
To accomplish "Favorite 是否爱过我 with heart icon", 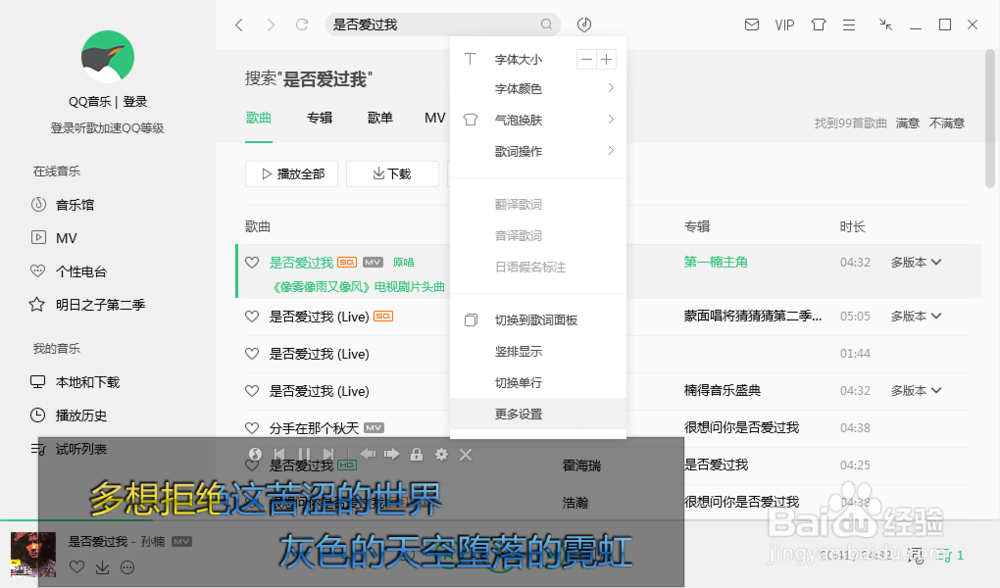I will (251, 262).
